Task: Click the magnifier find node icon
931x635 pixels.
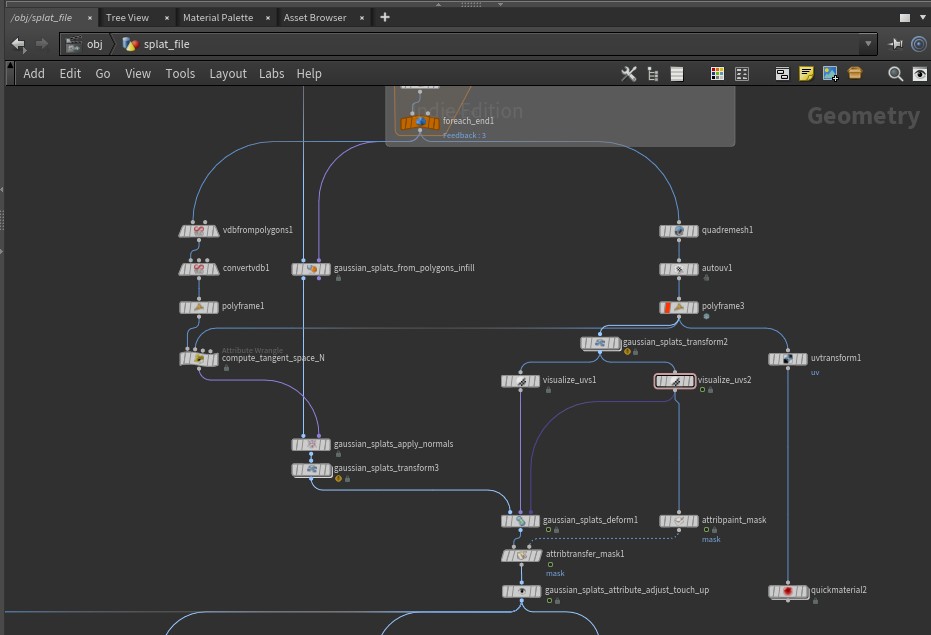Action: (896, 74)
